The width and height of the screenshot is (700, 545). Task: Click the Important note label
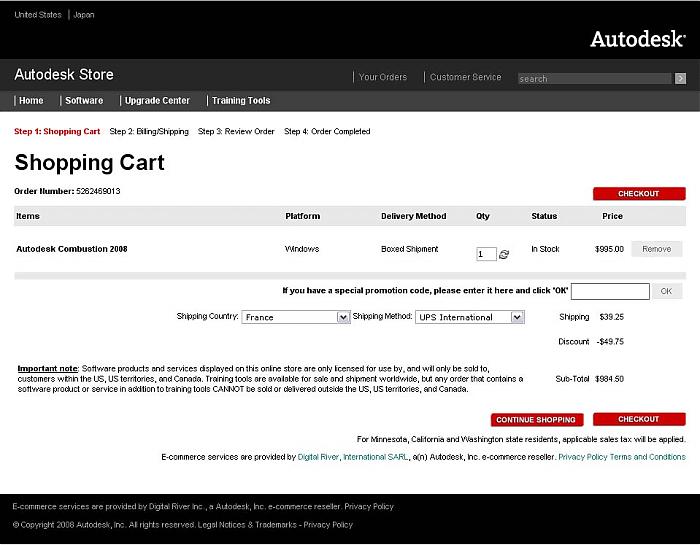48,369
